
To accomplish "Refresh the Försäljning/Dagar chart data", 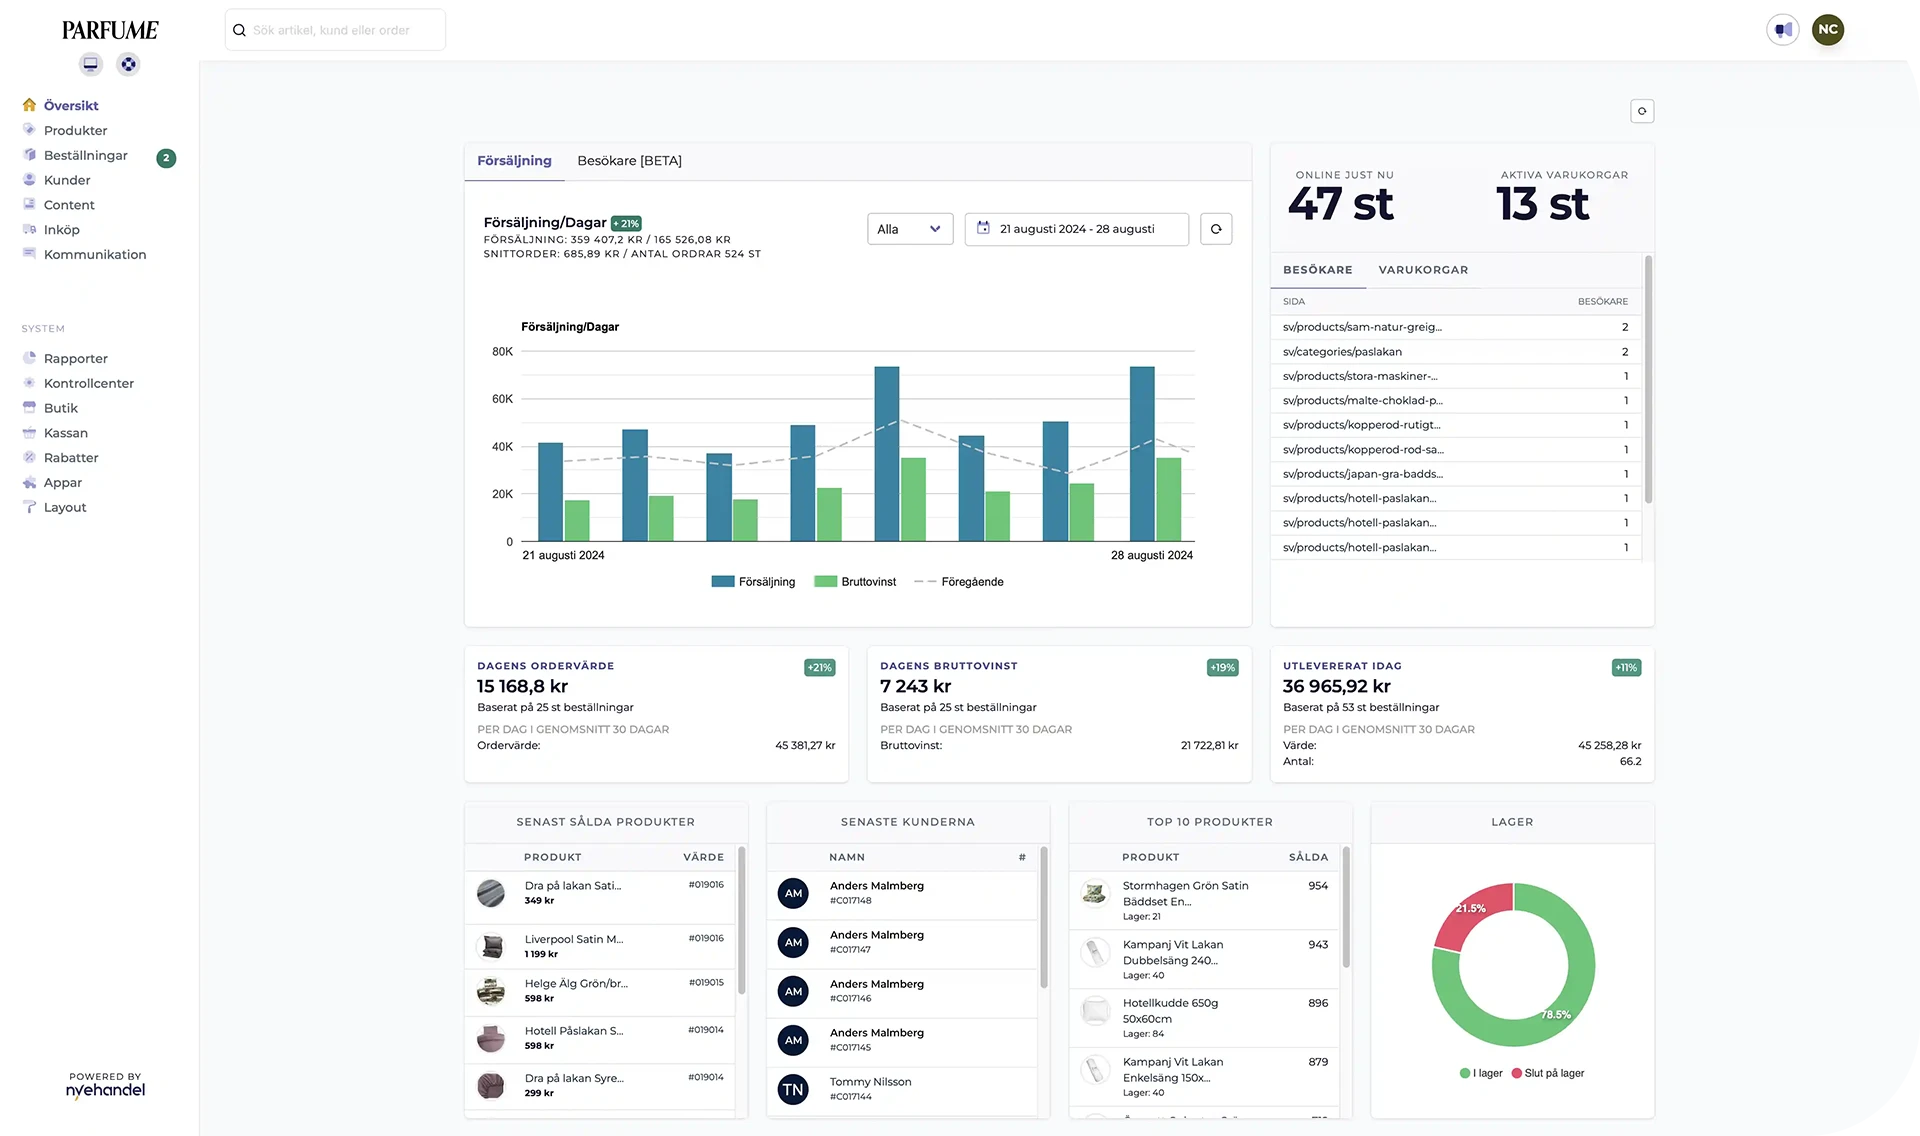I will (1216, 229).
